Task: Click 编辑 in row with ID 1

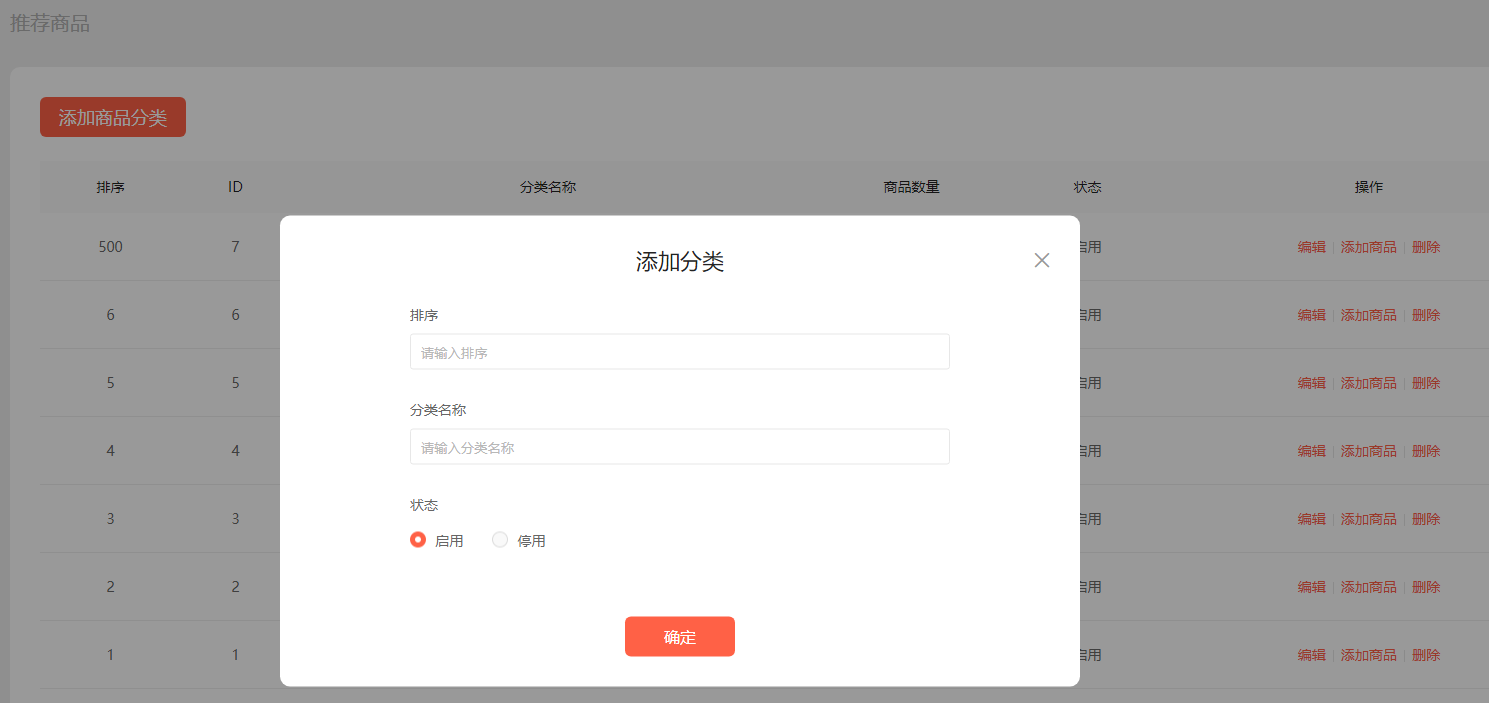Action: 1312,655
